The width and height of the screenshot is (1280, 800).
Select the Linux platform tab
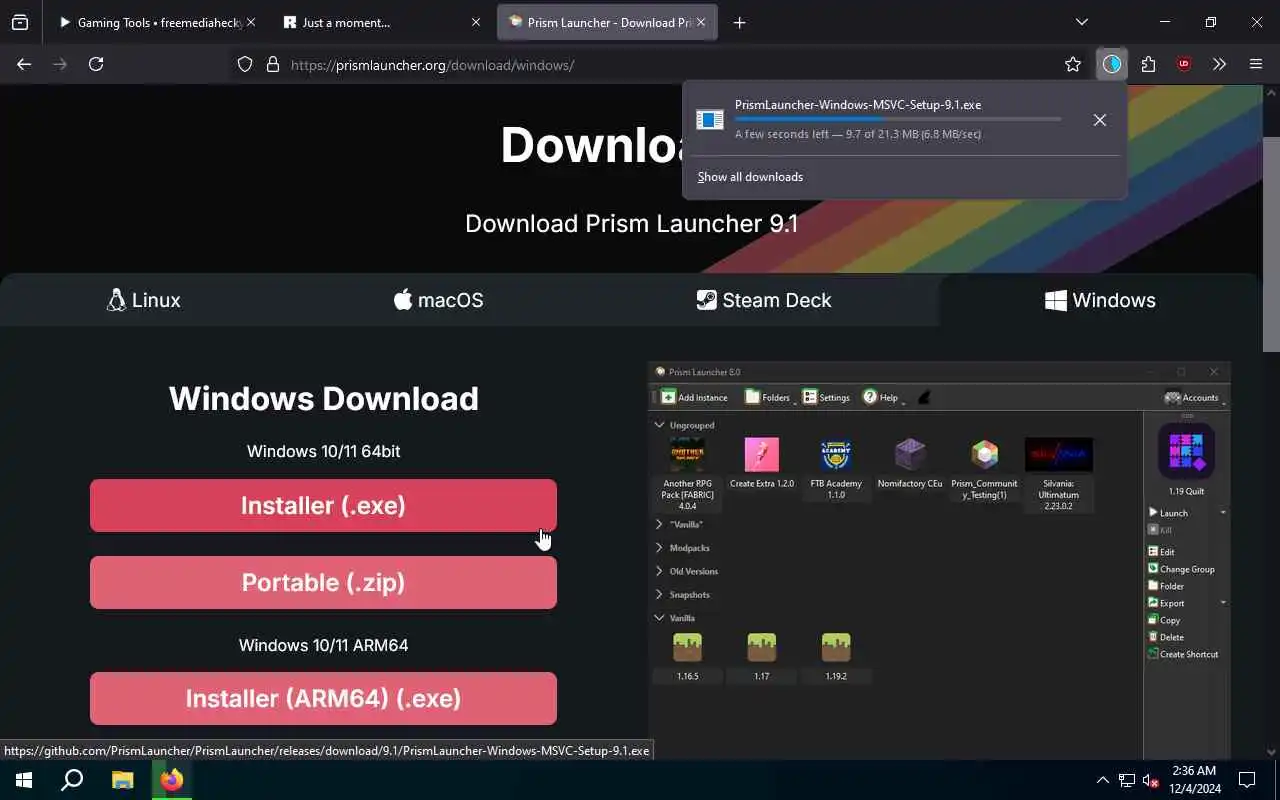(144, 300)
